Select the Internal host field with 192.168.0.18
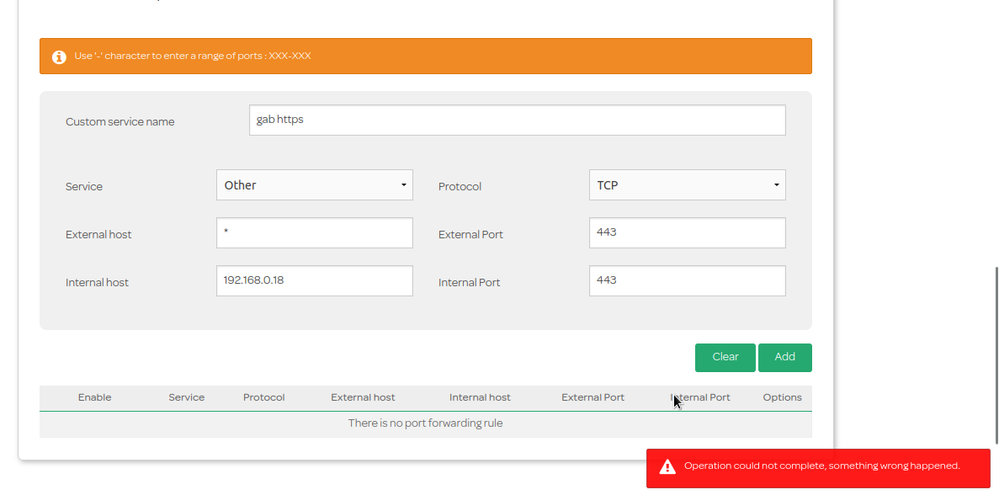This screenshot has height=501, width=999. coord(314,281)
